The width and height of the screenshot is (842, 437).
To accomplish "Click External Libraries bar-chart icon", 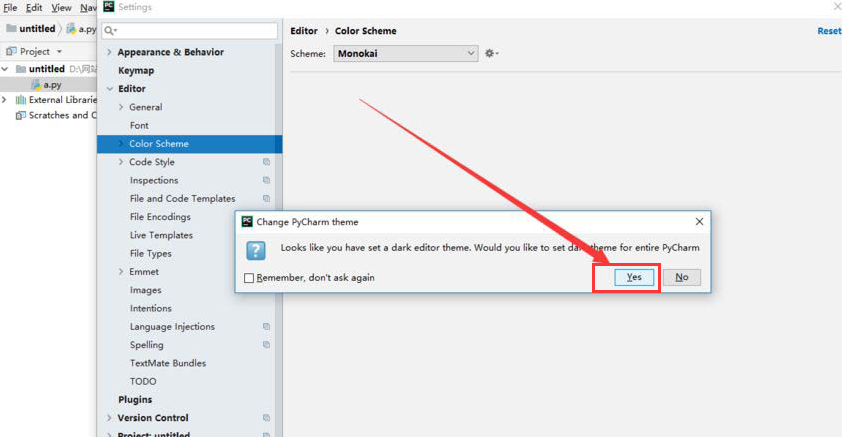I will [20, 100].
